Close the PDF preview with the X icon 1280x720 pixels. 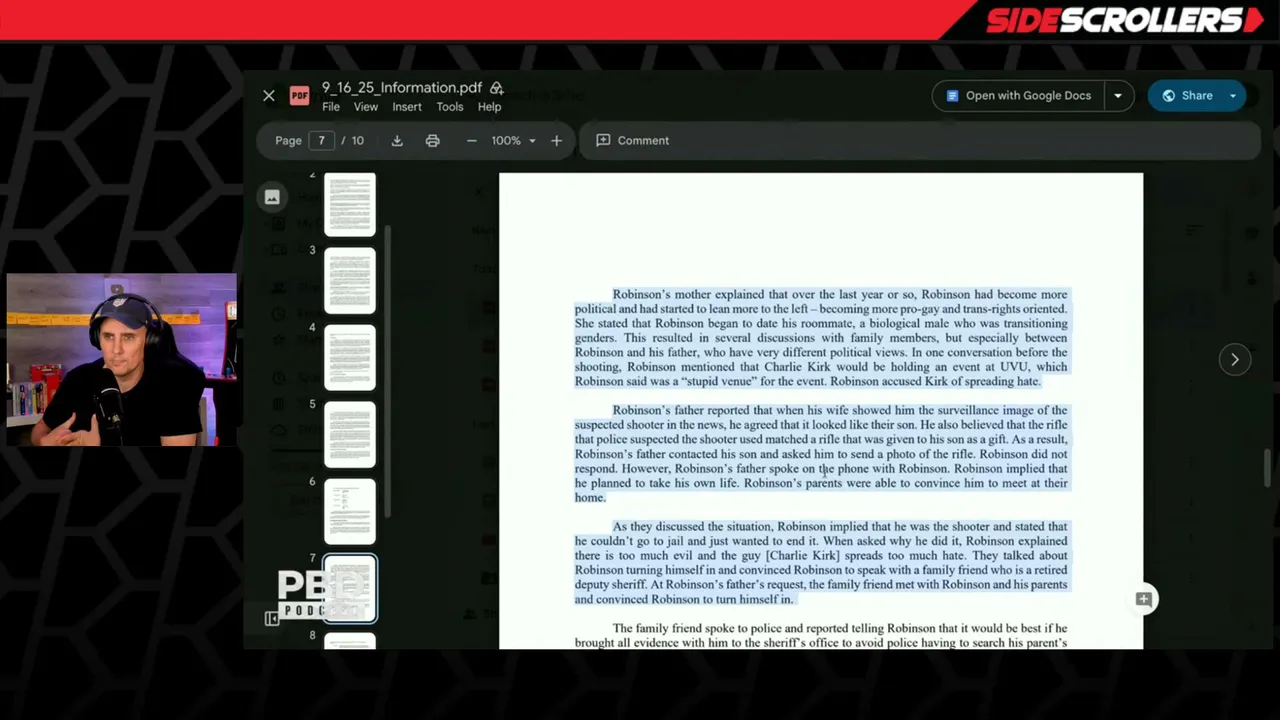click(269, 96)
